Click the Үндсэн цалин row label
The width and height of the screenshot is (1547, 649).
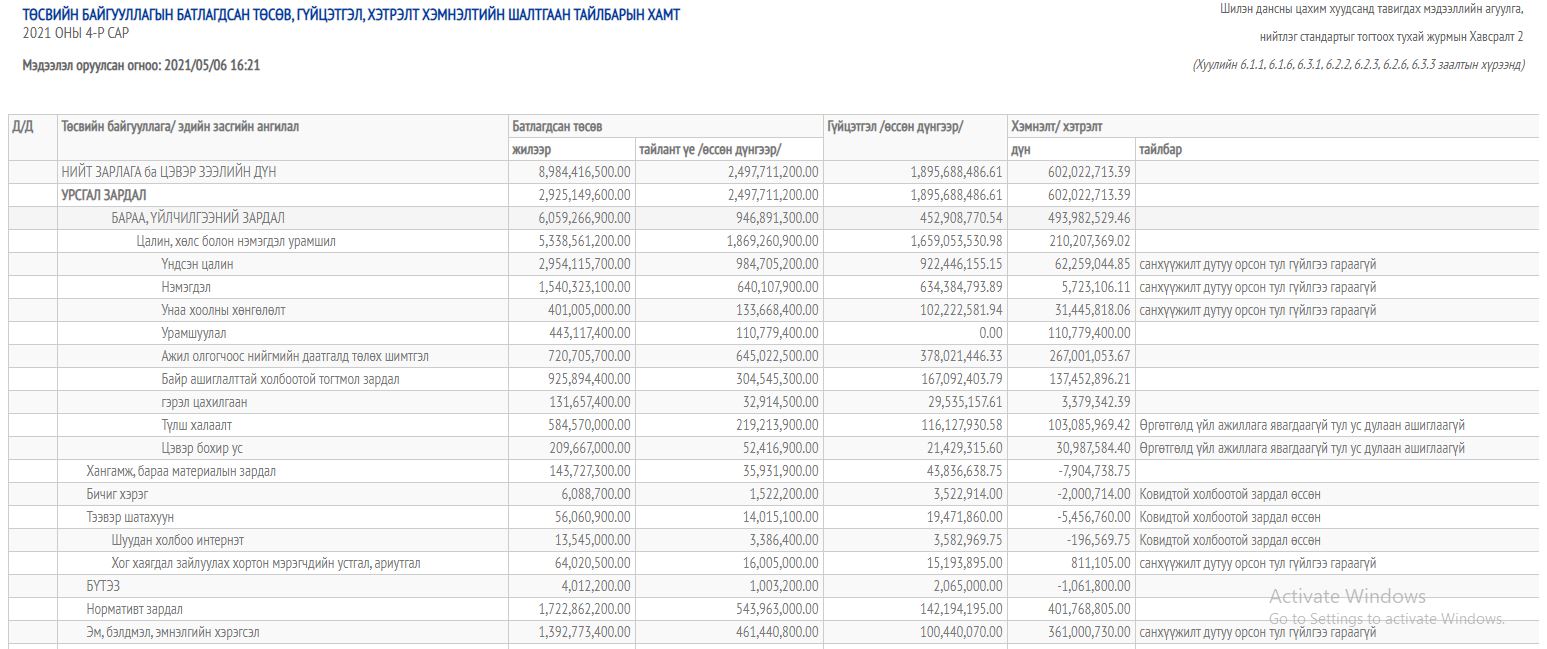[197, 264]
